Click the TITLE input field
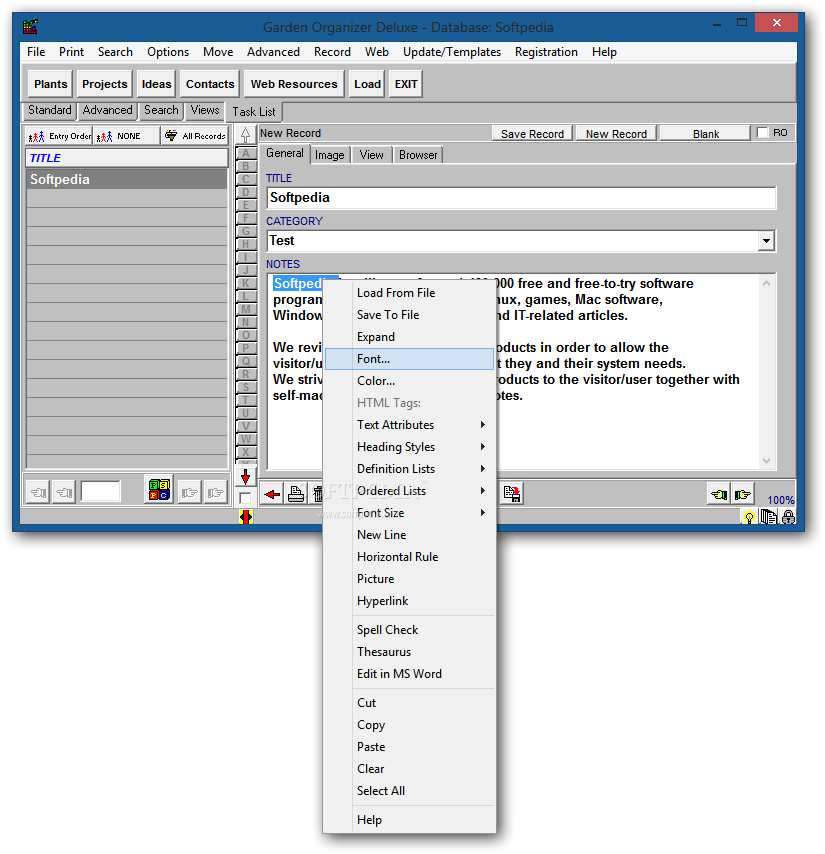The height and width of the screenshot is (854, 825). pos(521,198)
